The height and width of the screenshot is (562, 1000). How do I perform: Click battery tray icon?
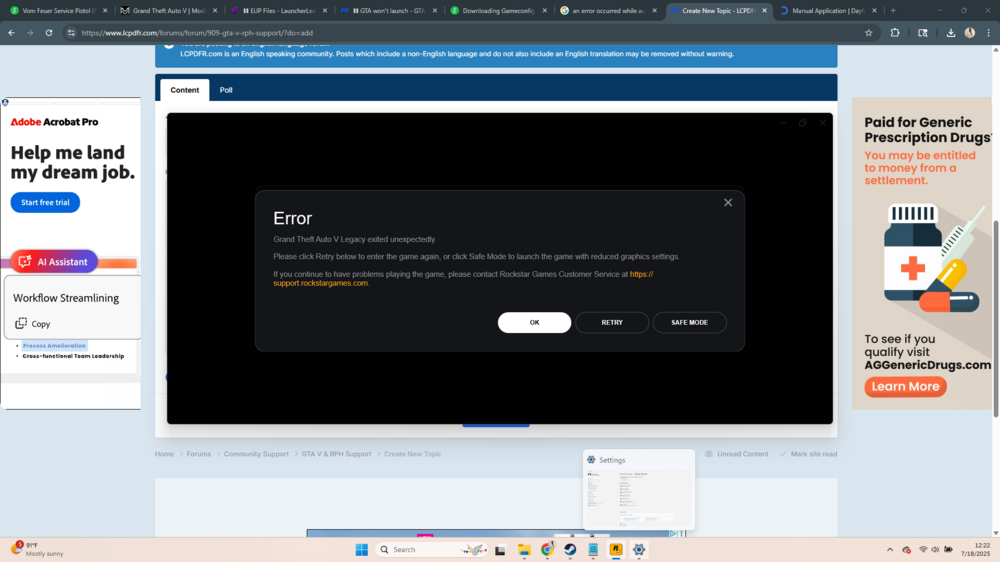pos(948,549)
